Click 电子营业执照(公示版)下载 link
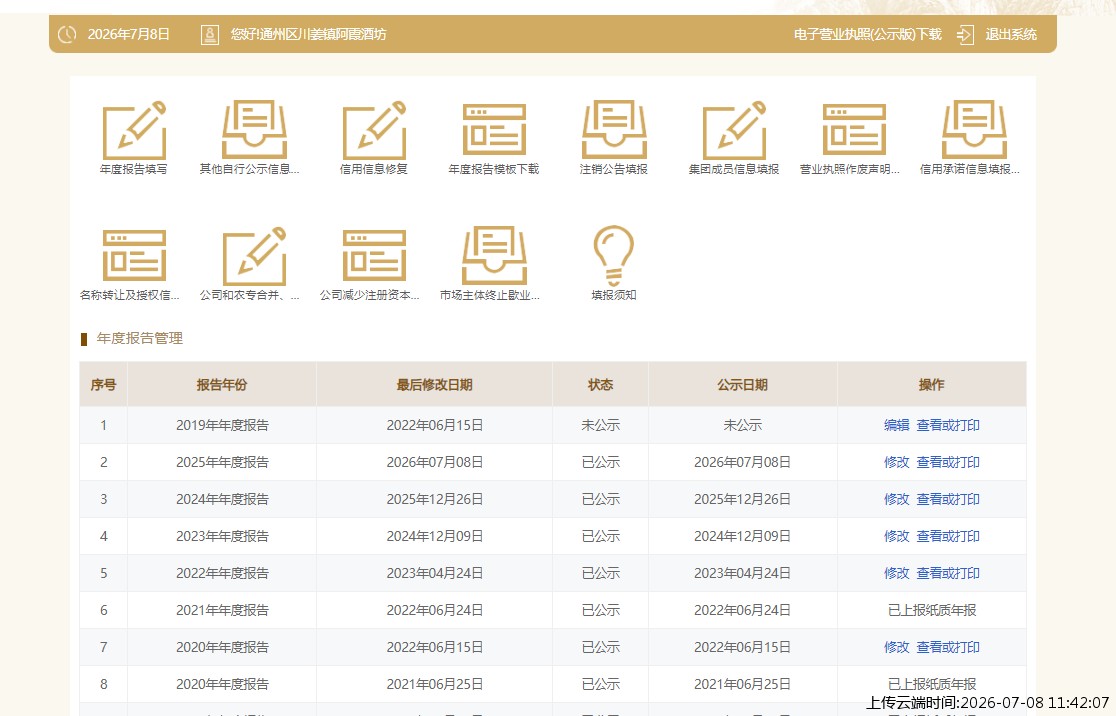Image resolution: width=1116 pixels, height=716 pixels. 868,34
